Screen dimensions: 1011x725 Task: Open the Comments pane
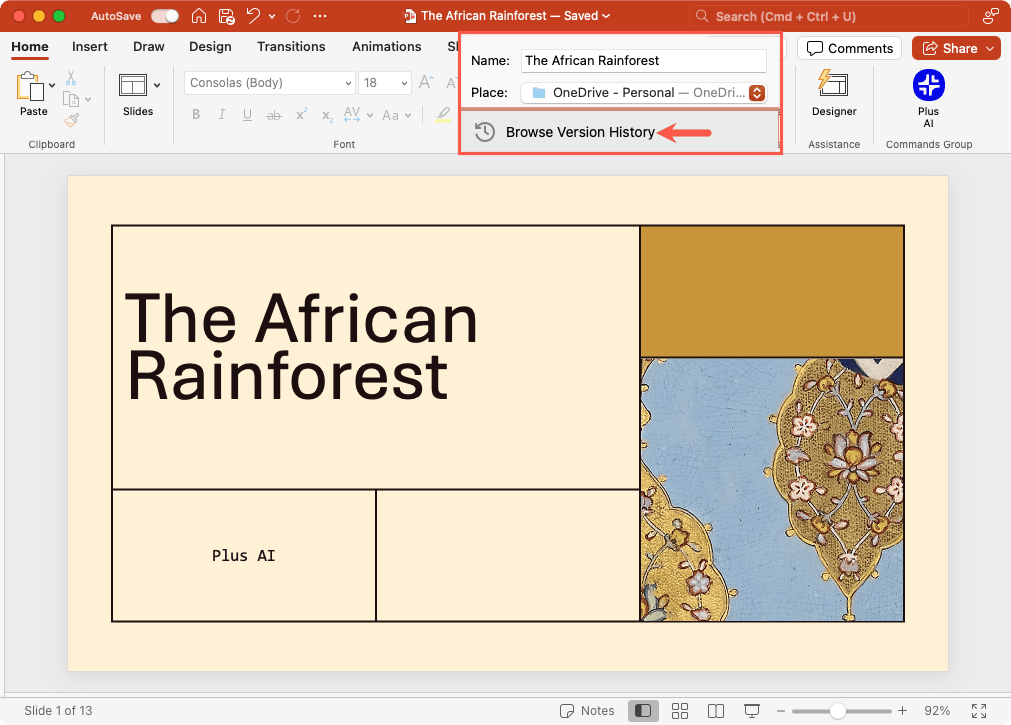click(849, 48)
